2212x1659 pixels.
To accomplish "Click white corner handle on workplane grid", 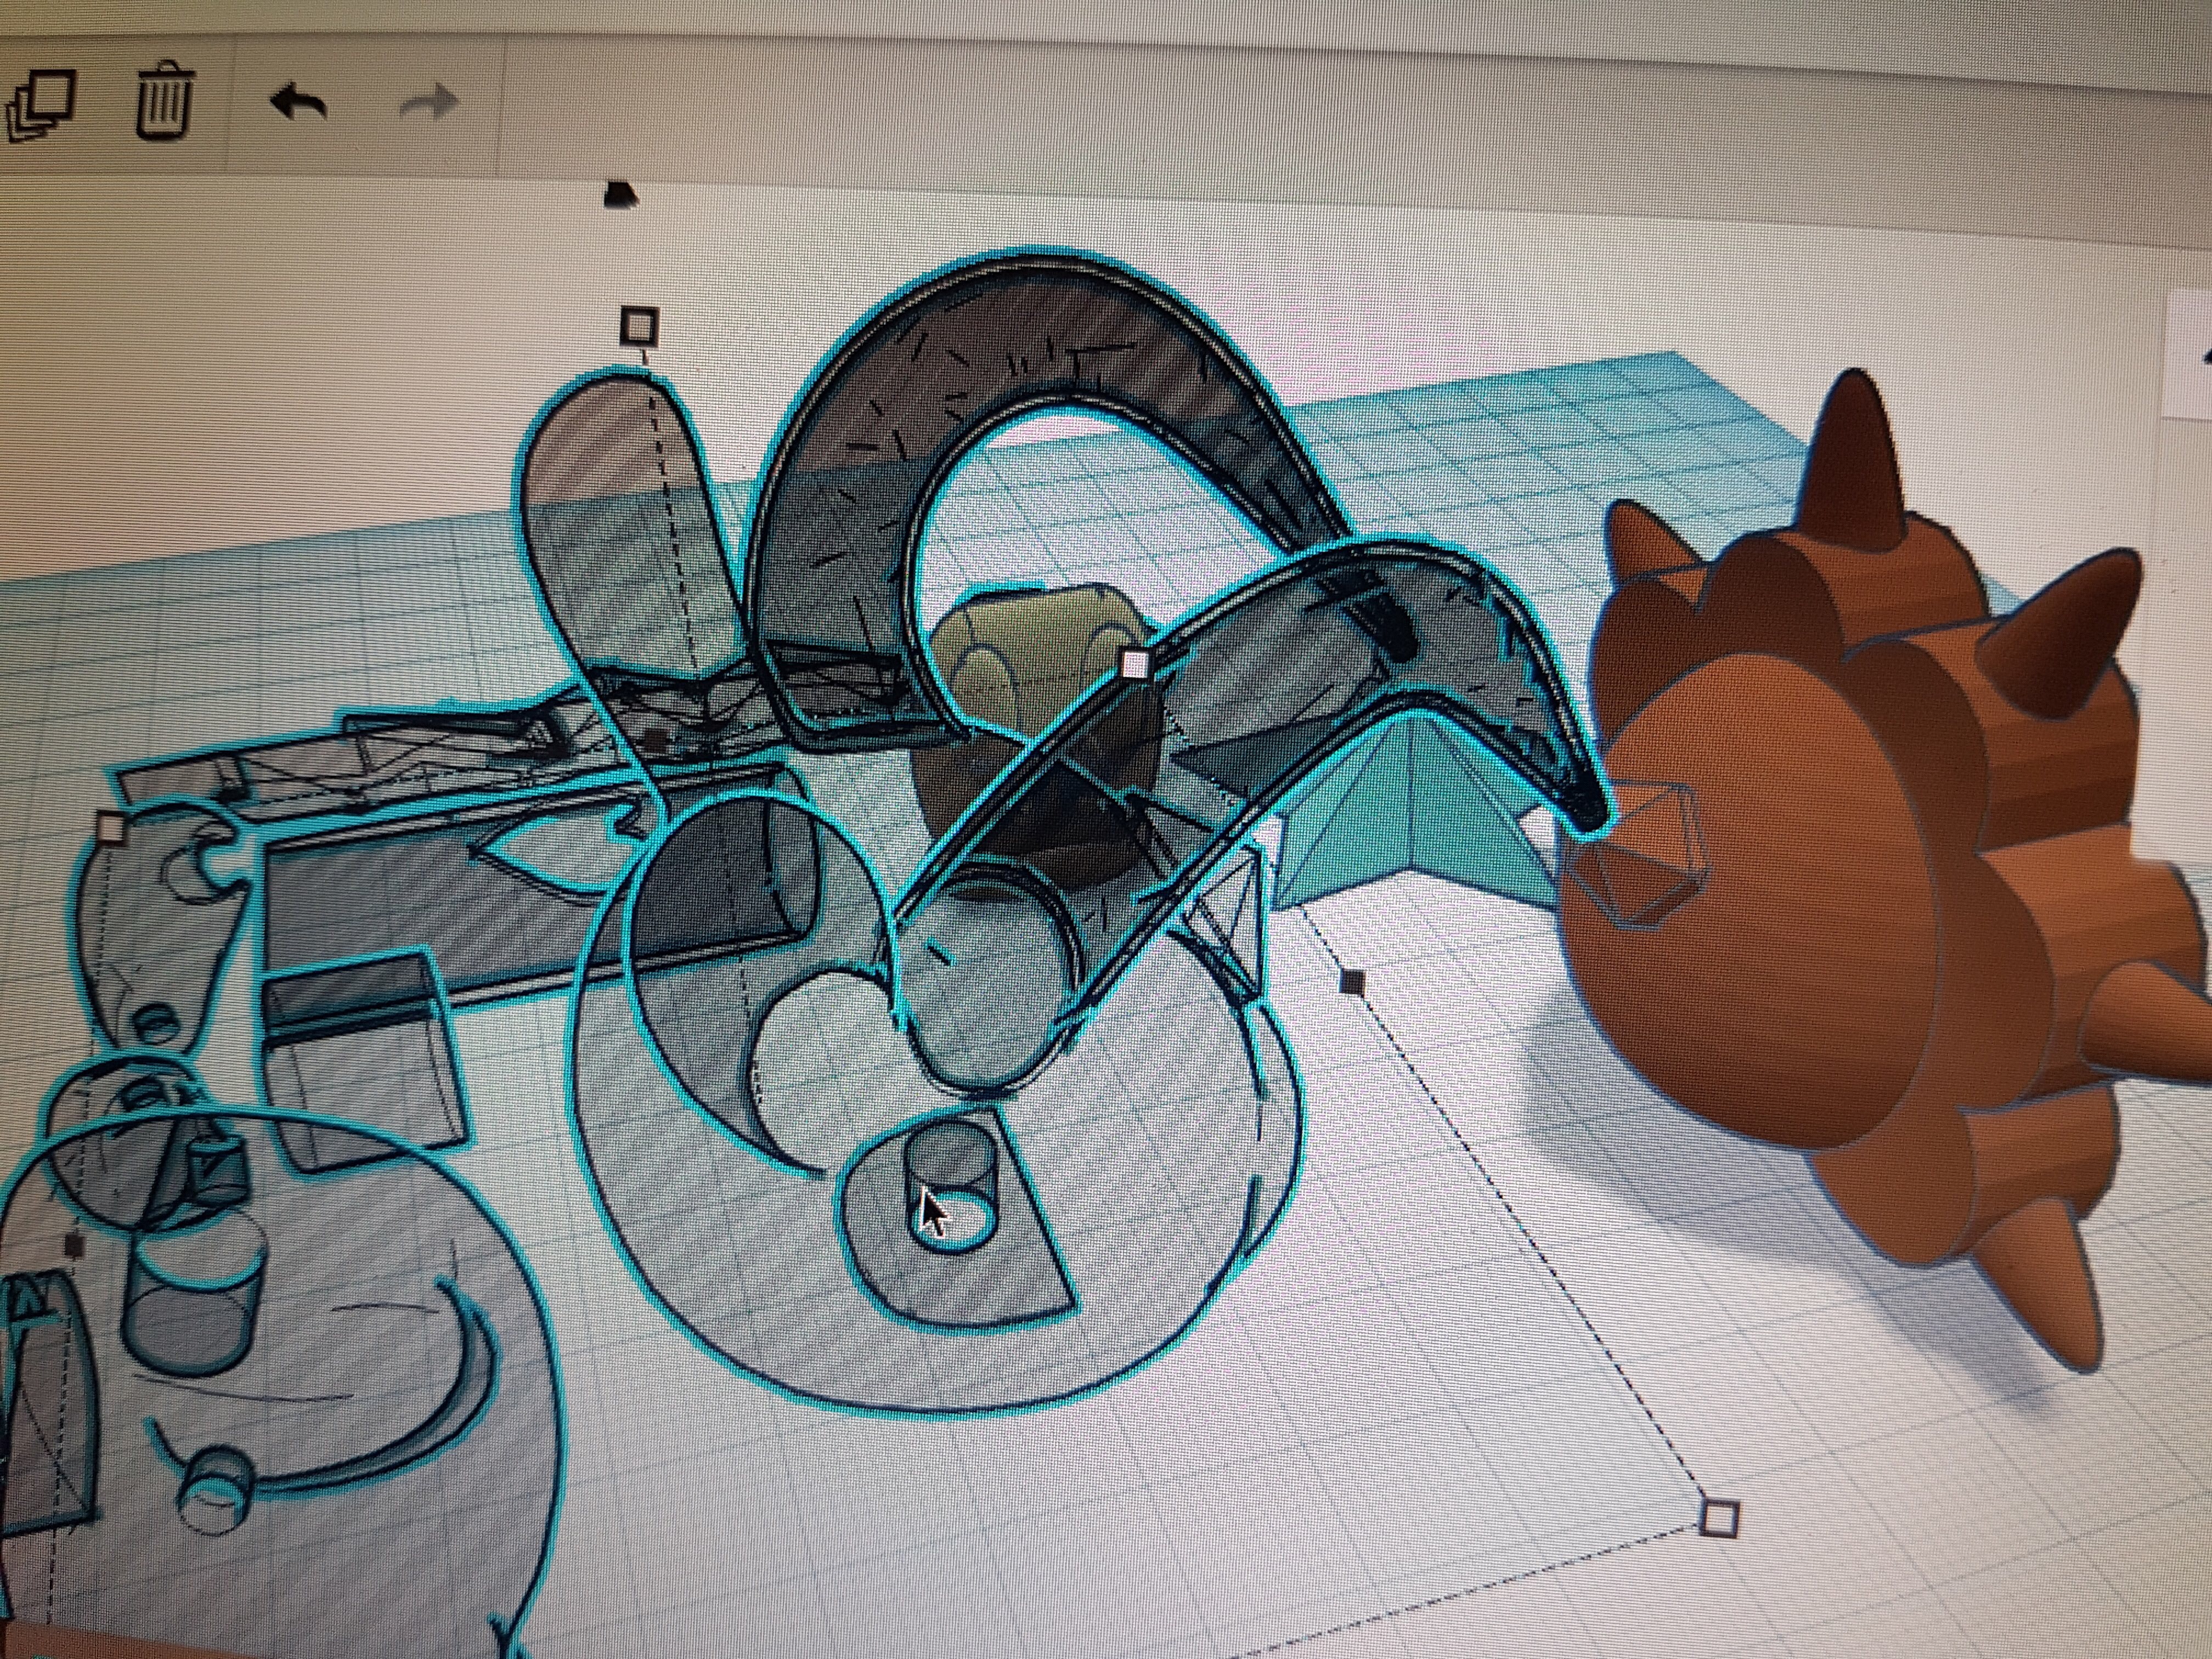I will point(1718,1518).
